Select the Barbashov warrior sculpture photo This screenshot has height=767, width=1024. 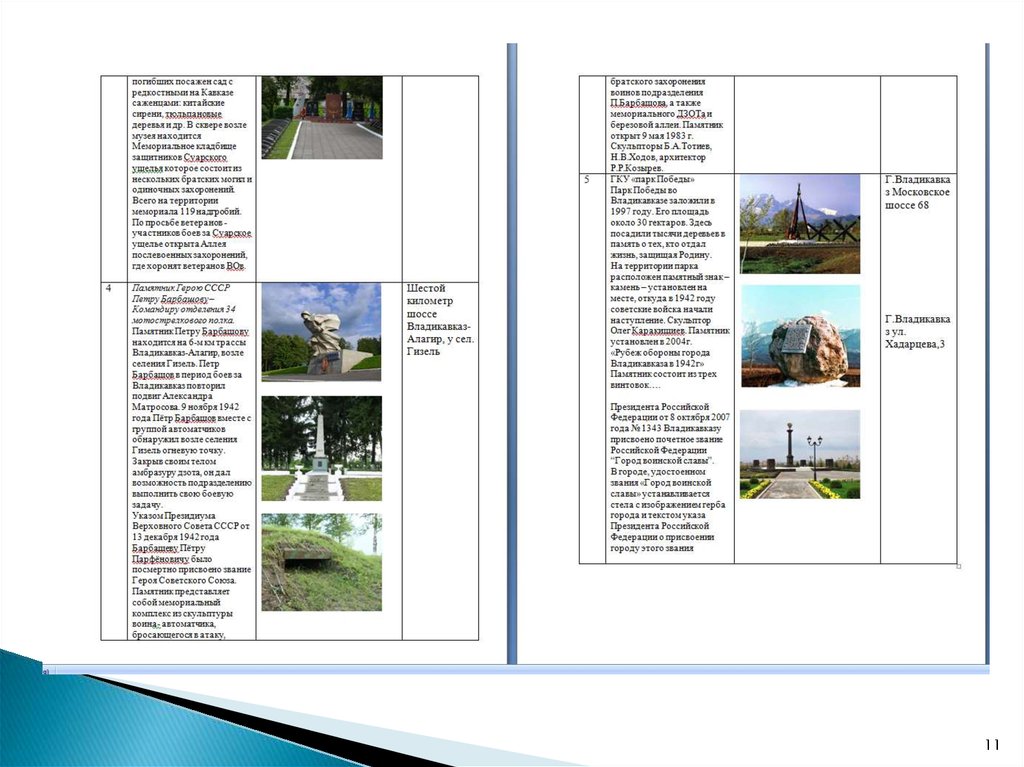click(321, 330)
